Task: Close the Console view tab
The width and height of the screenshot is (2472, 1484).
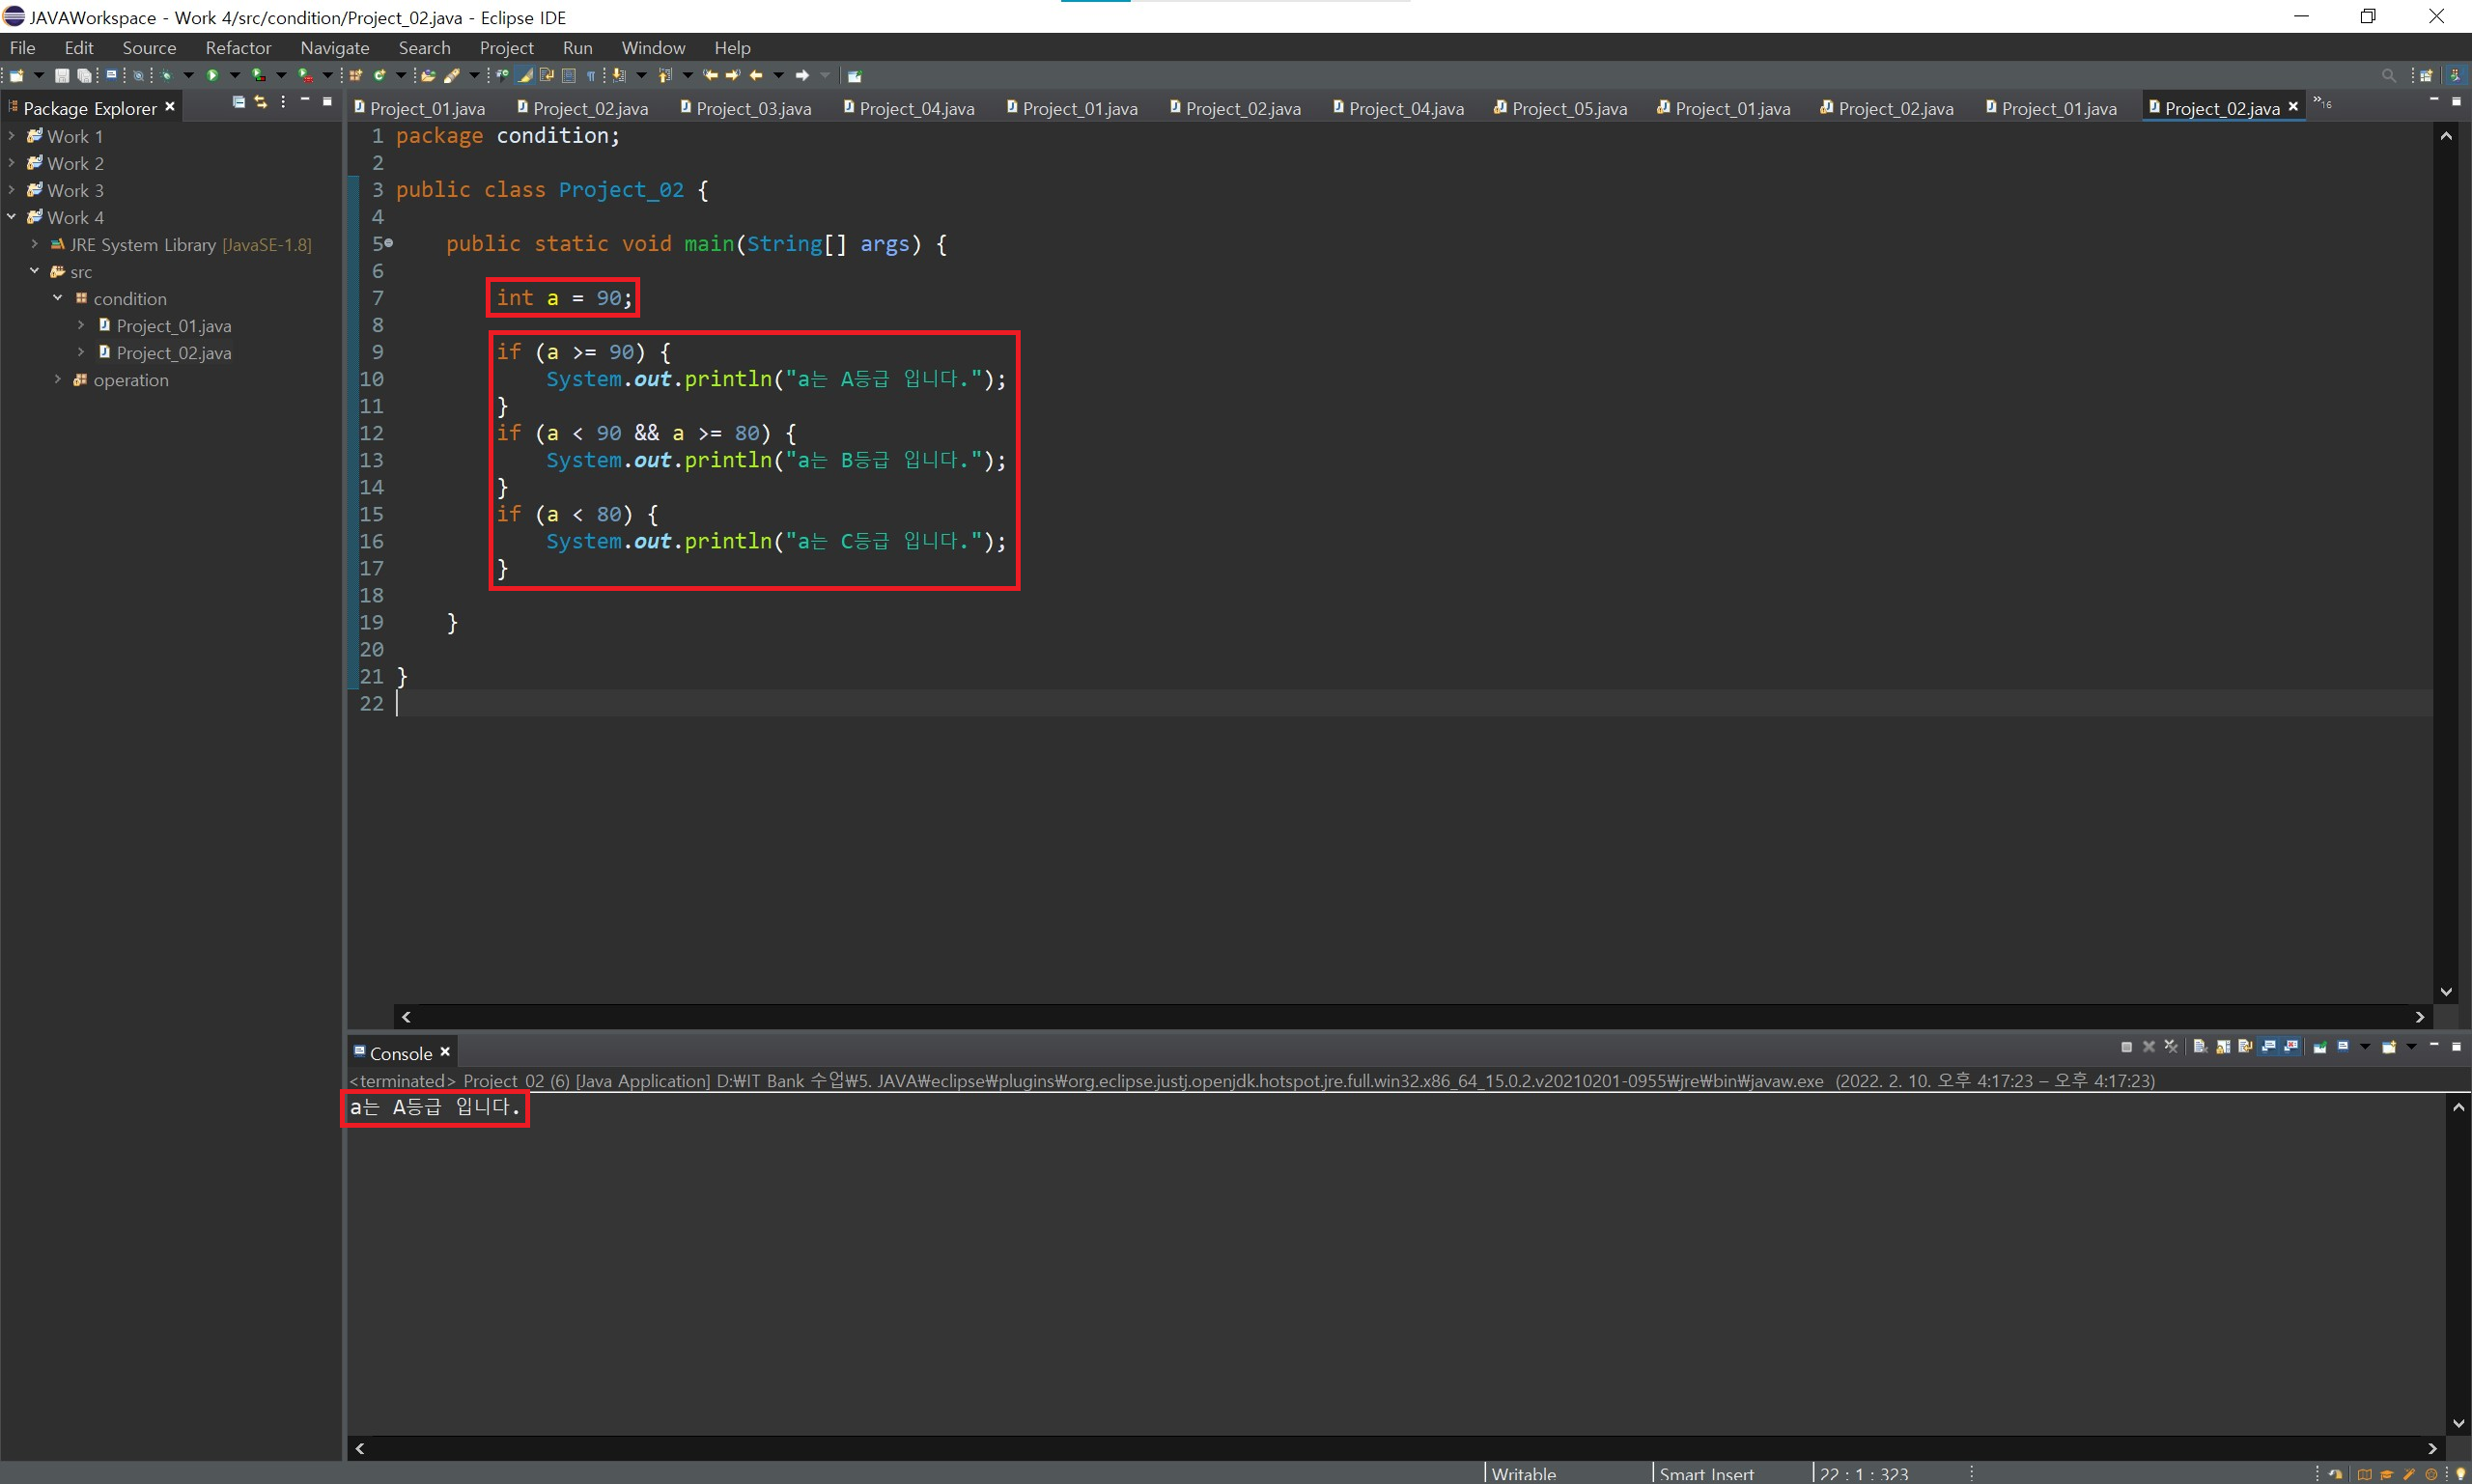Action: coord(446,1052)
